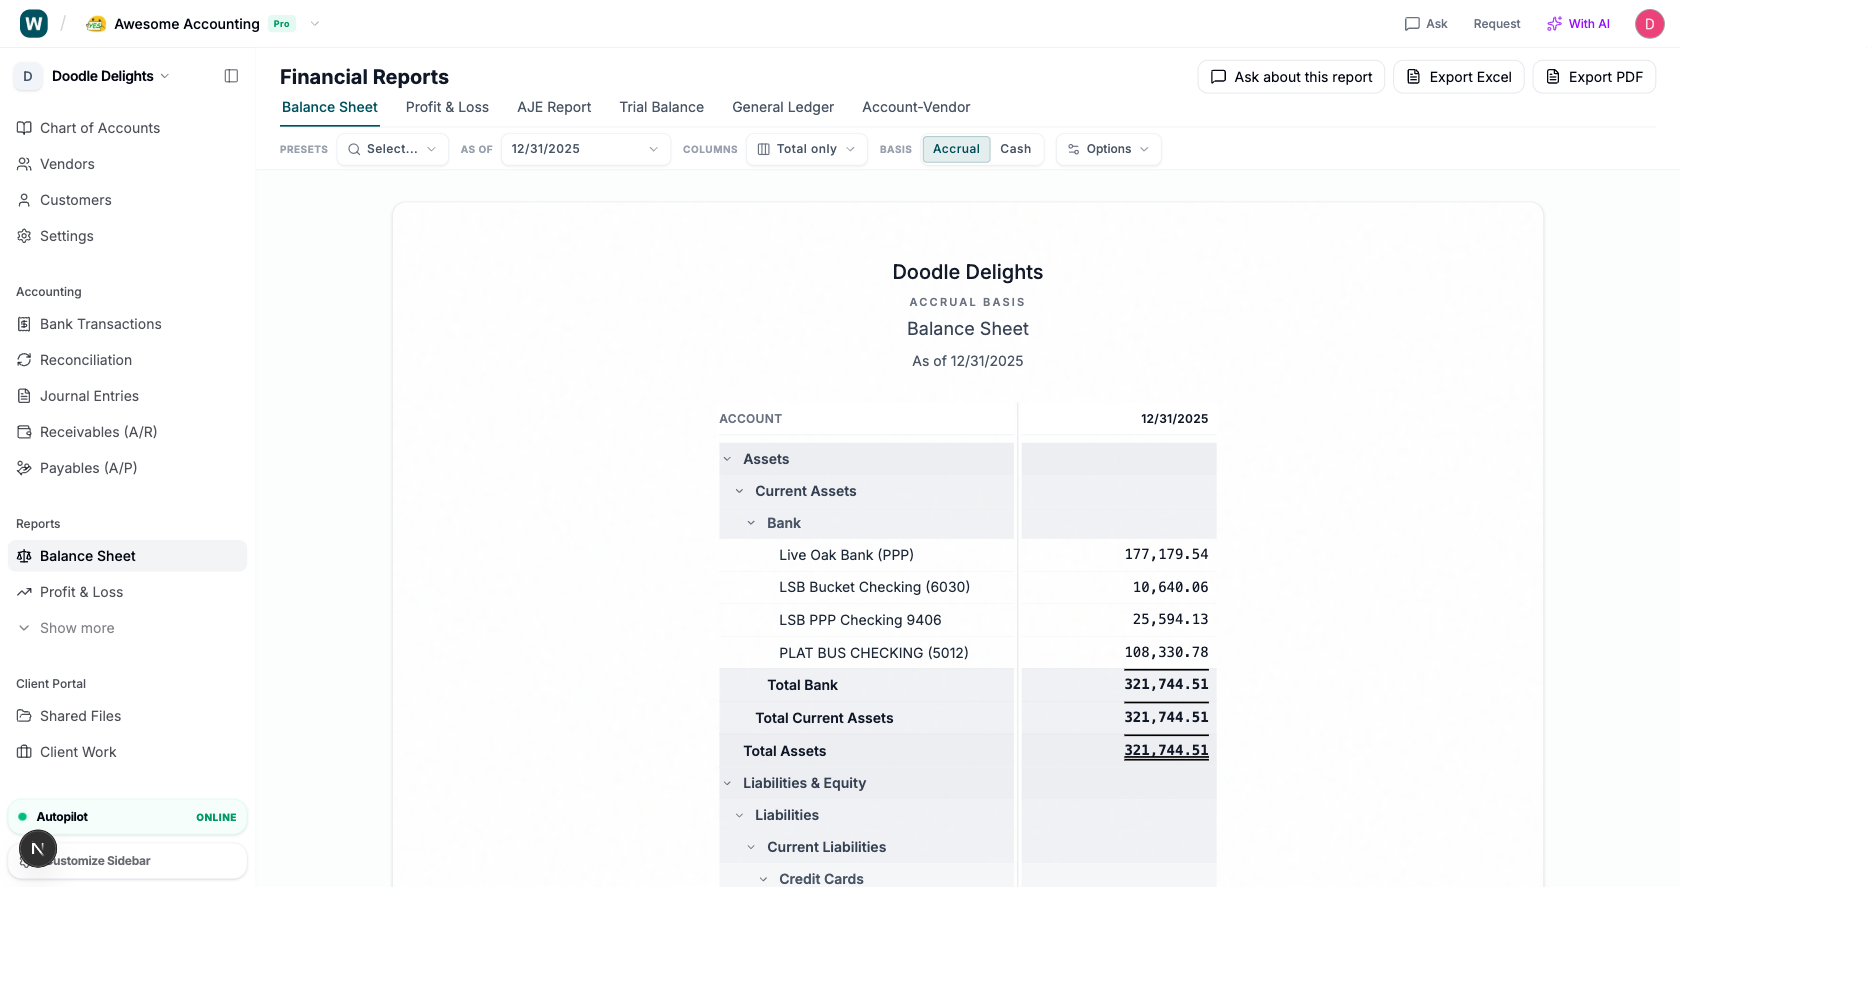Open the With AI sparkle option
1867x984 pixels.
coord(1578,24)
